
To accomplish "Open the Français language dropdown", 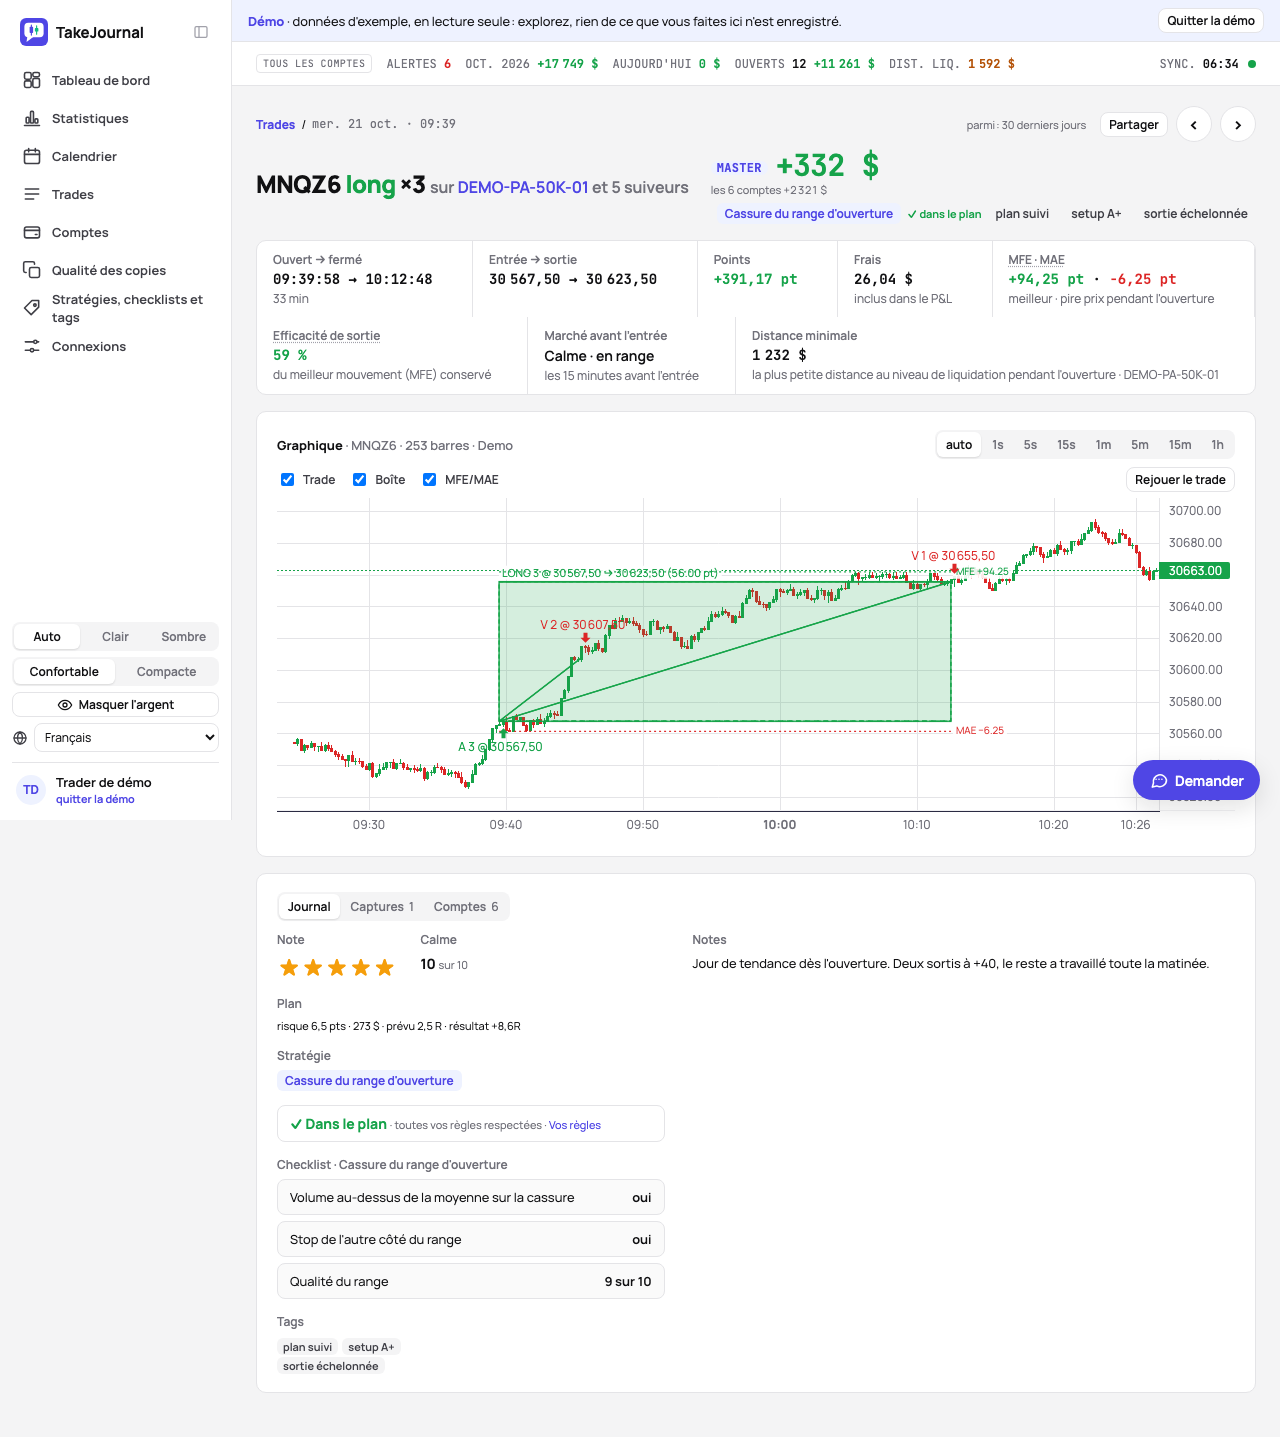I will pos(126,738).
